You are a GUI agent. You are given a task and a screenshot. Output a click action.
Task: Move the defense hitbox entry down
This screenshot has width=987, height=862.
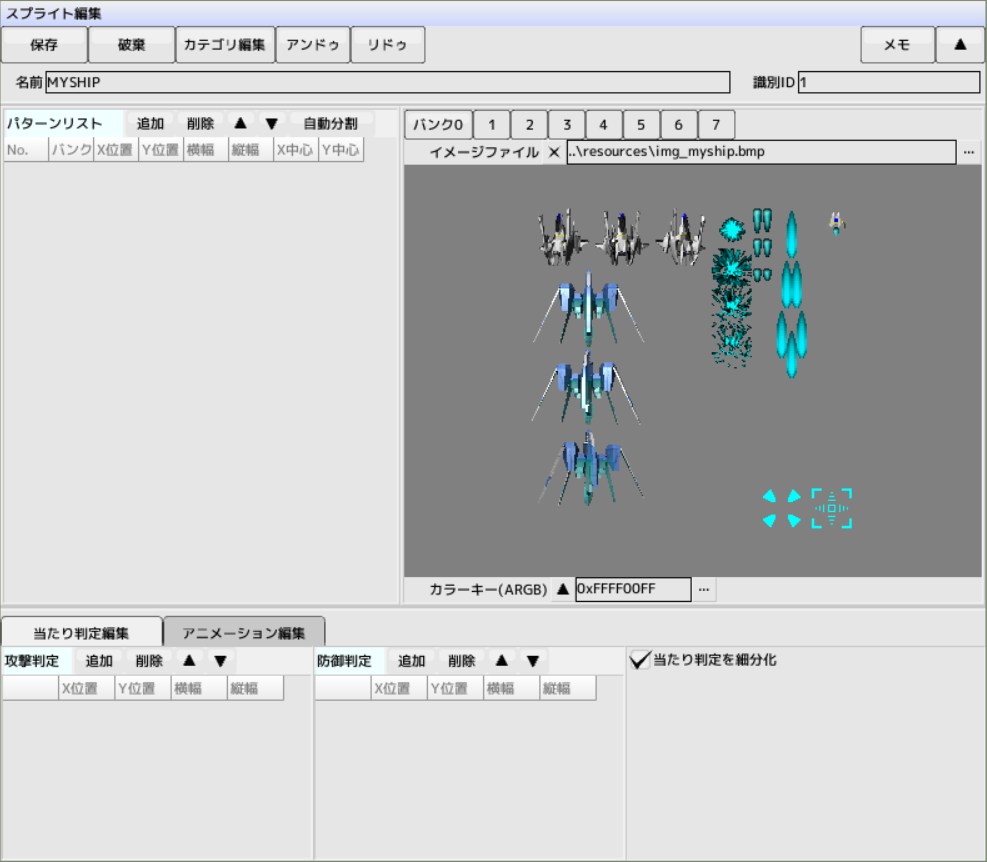click(533, 661)
